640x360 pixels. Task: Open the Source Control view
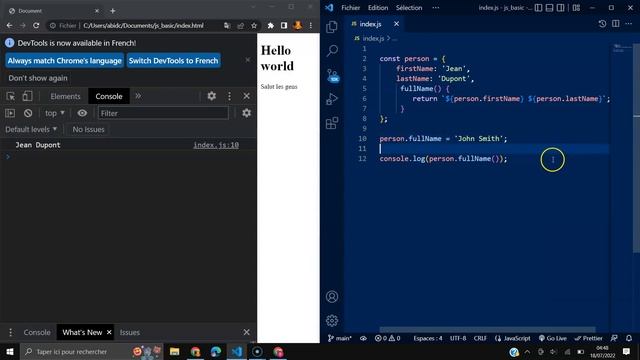(x=332, y=76)
